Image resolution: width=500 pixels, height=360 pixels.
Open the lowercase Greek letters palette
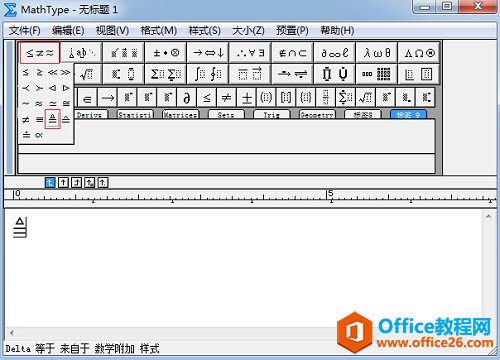377,53
